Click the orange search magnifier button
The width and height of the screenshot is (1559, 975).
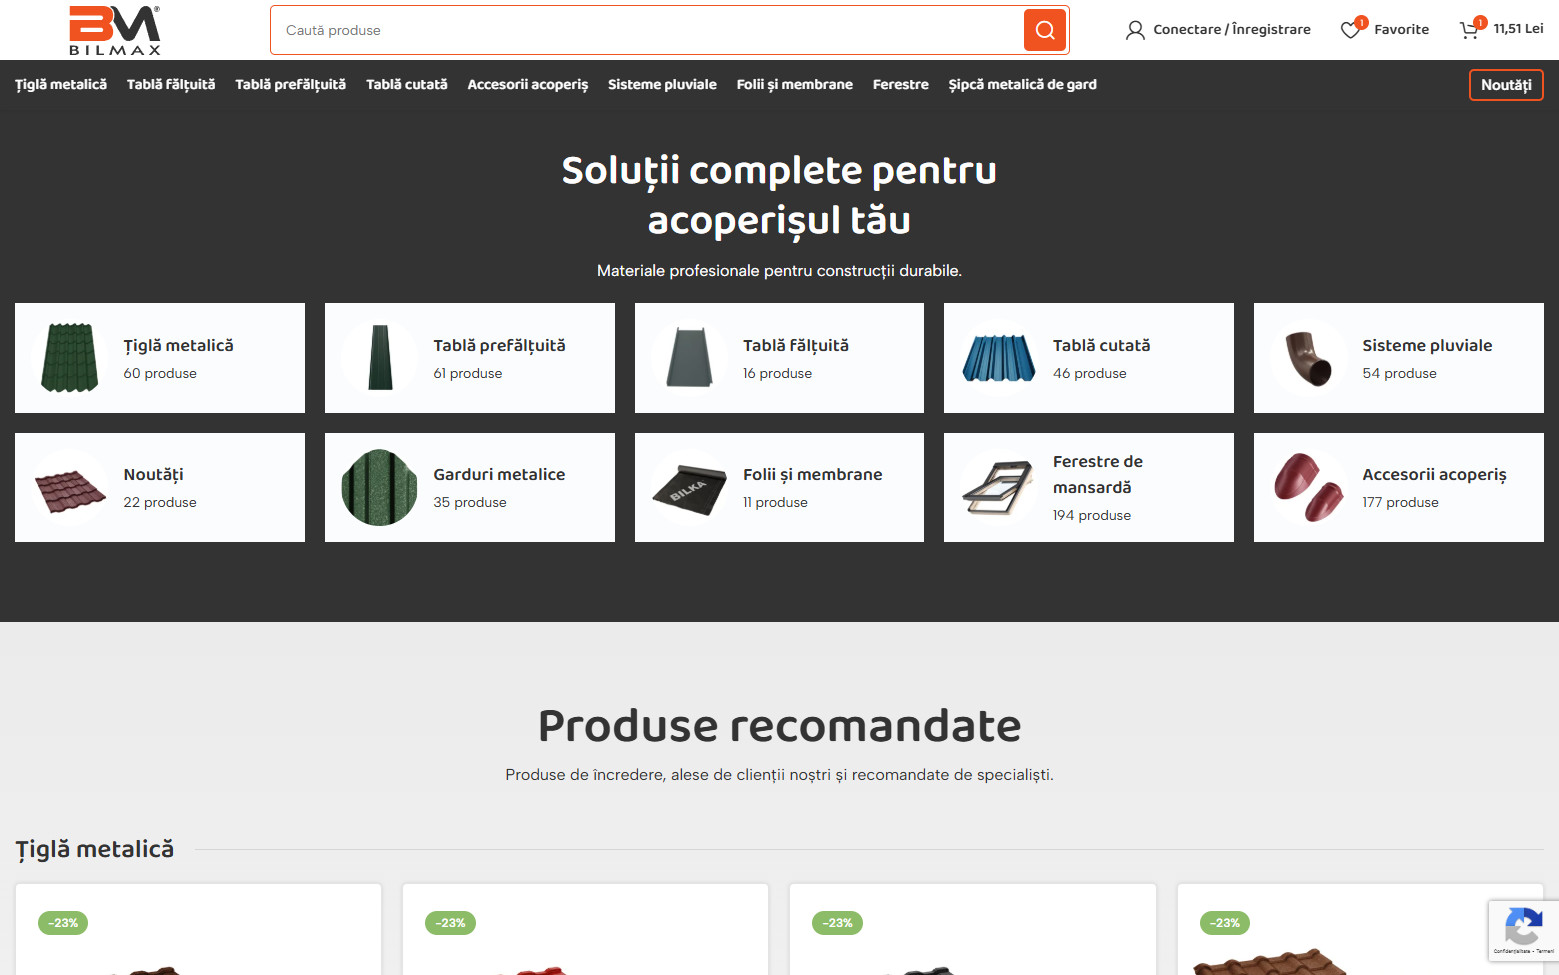tap(1045, 30)
